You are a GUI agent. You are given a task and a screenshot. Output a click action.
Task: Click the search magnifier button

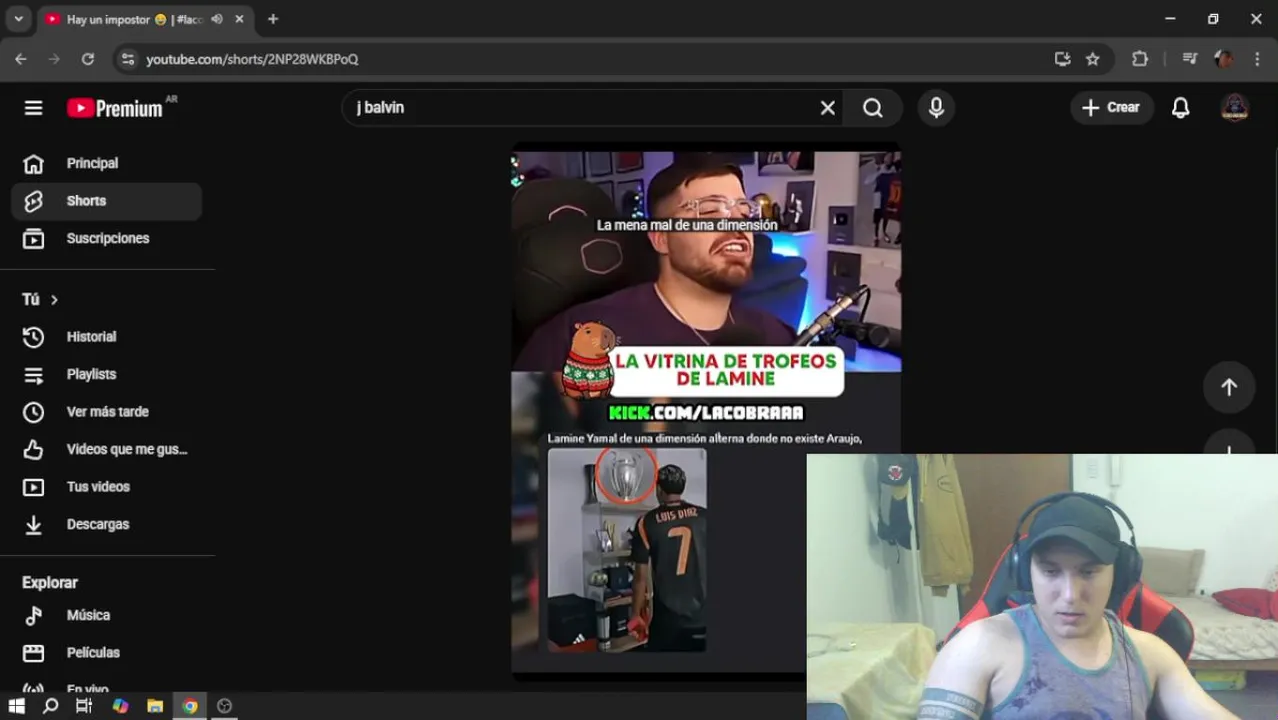pos(873,108)
